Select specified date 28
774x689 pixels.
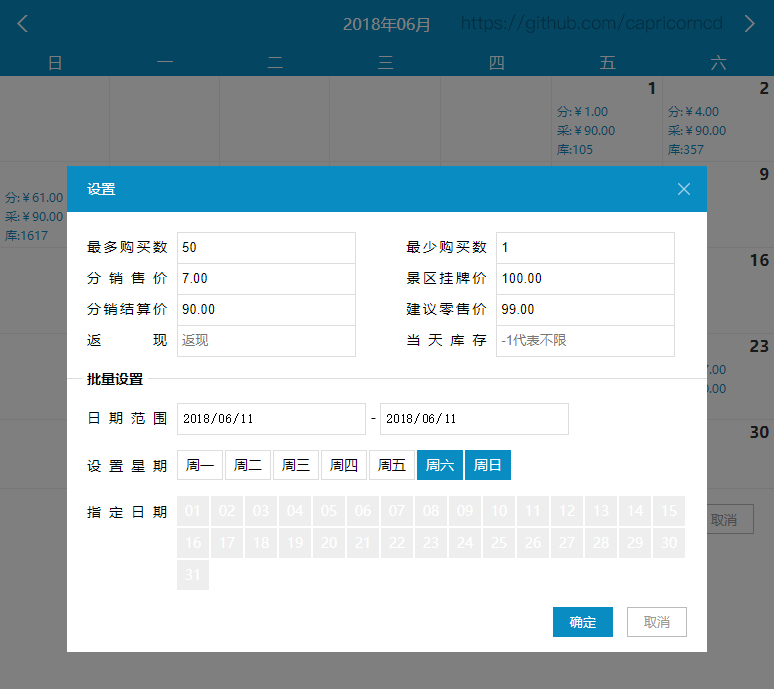pos(601,543)
